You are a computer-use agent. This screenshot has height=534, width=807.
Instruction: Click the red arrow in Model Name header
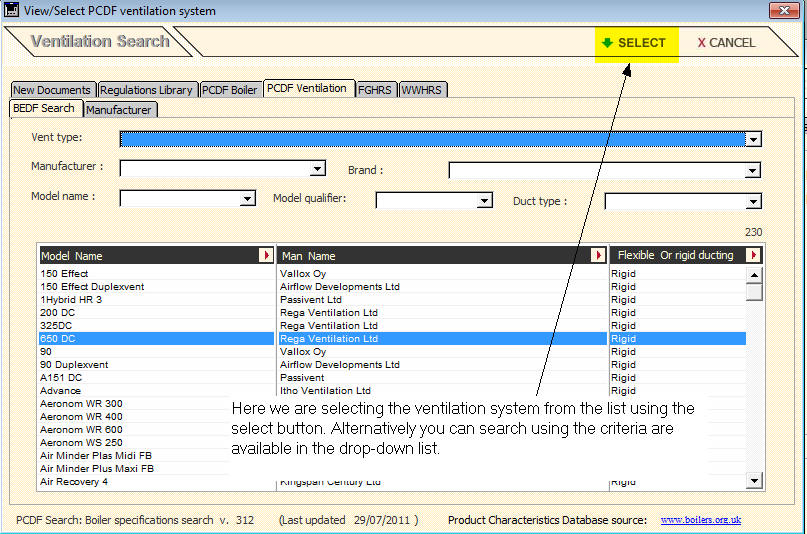click(x=266, y=255)
